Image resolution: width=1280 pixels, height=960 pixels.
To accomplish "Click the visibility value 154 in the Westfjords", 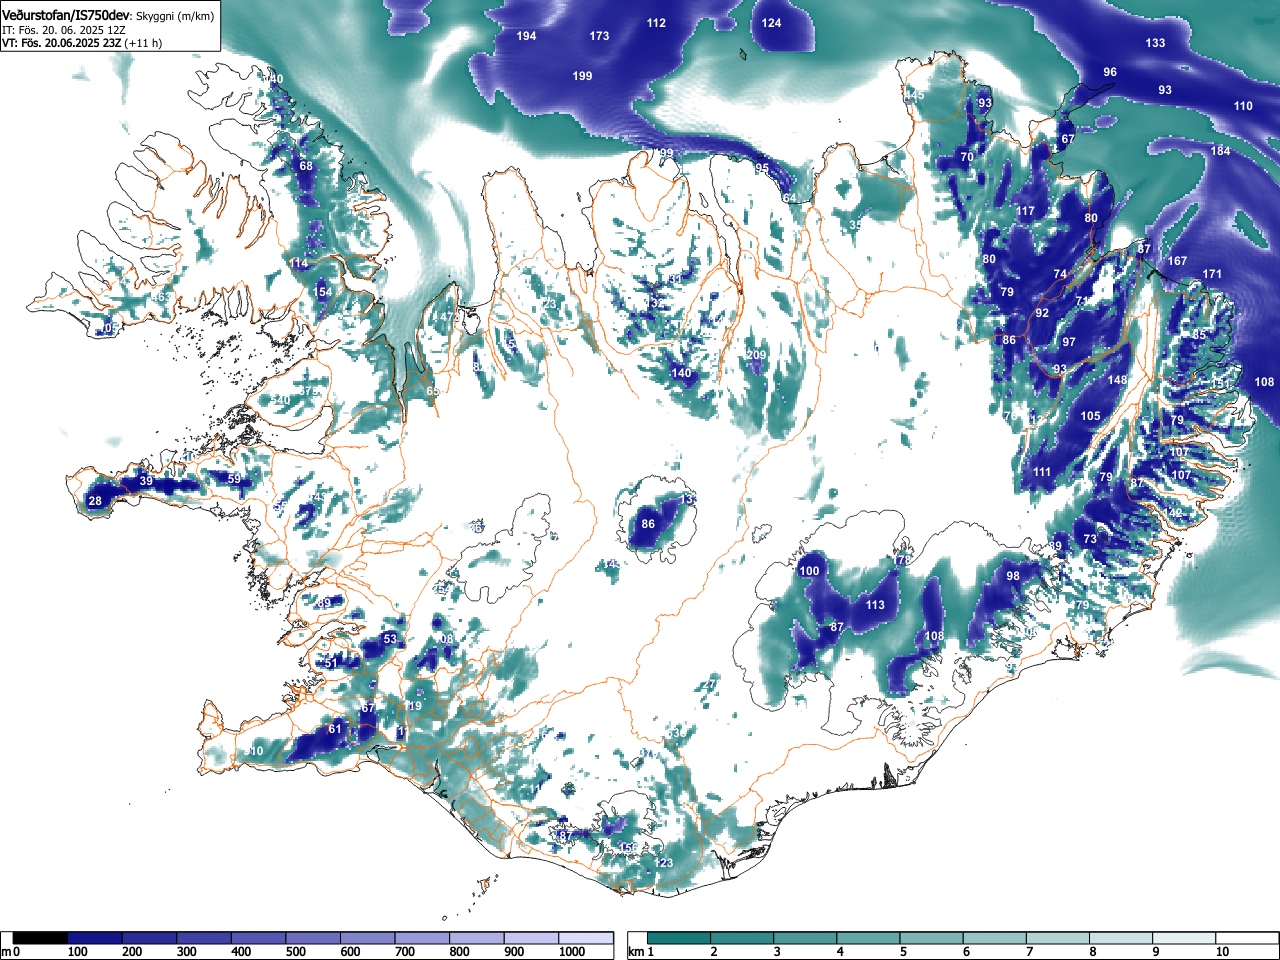I will [x=322, y=292].
